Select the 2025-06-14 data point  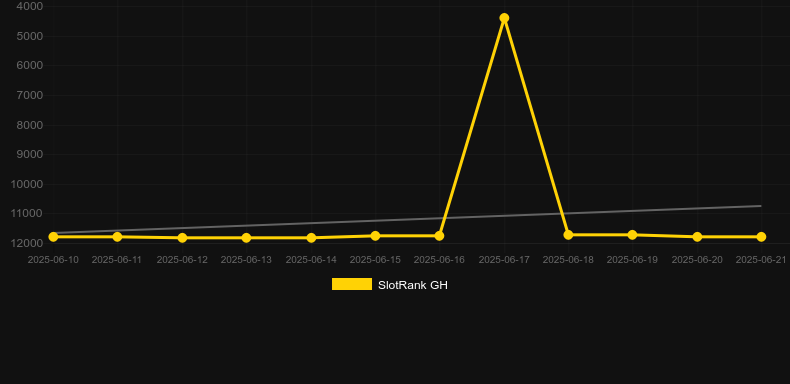311,238
